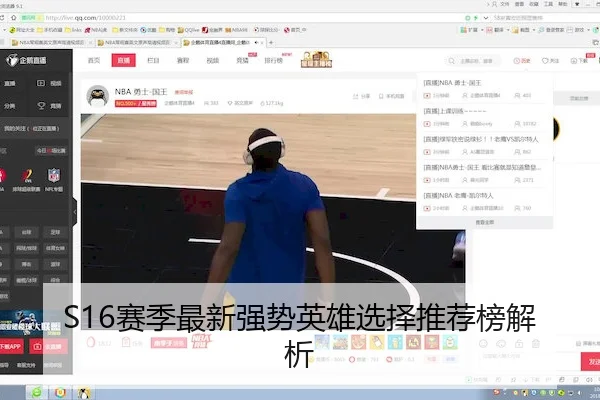Image resolution: width=600 pixels, height=400 pixels.
Task: Click the phone watch icon above video
Action: click(381, 96)
